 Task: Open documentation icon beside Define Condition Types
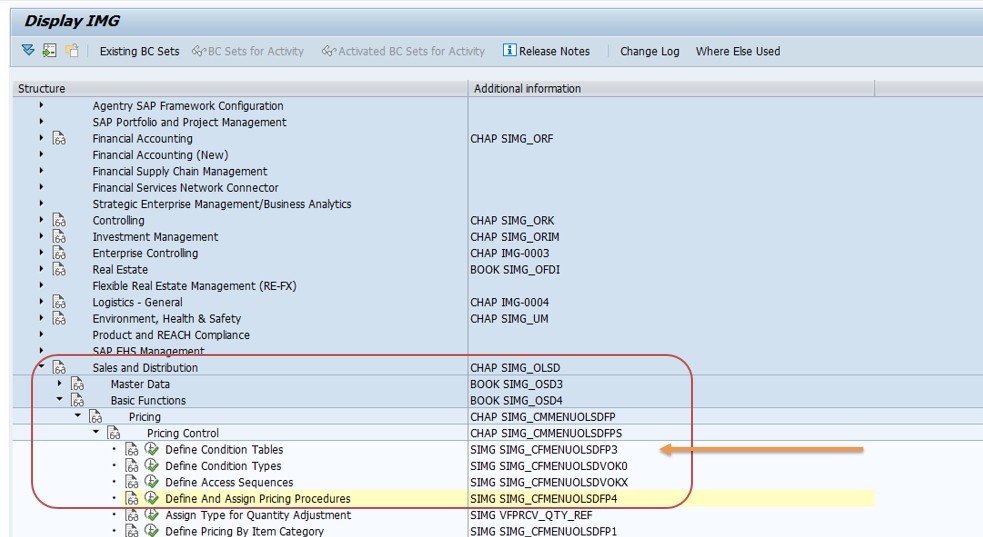click(133, 466)
